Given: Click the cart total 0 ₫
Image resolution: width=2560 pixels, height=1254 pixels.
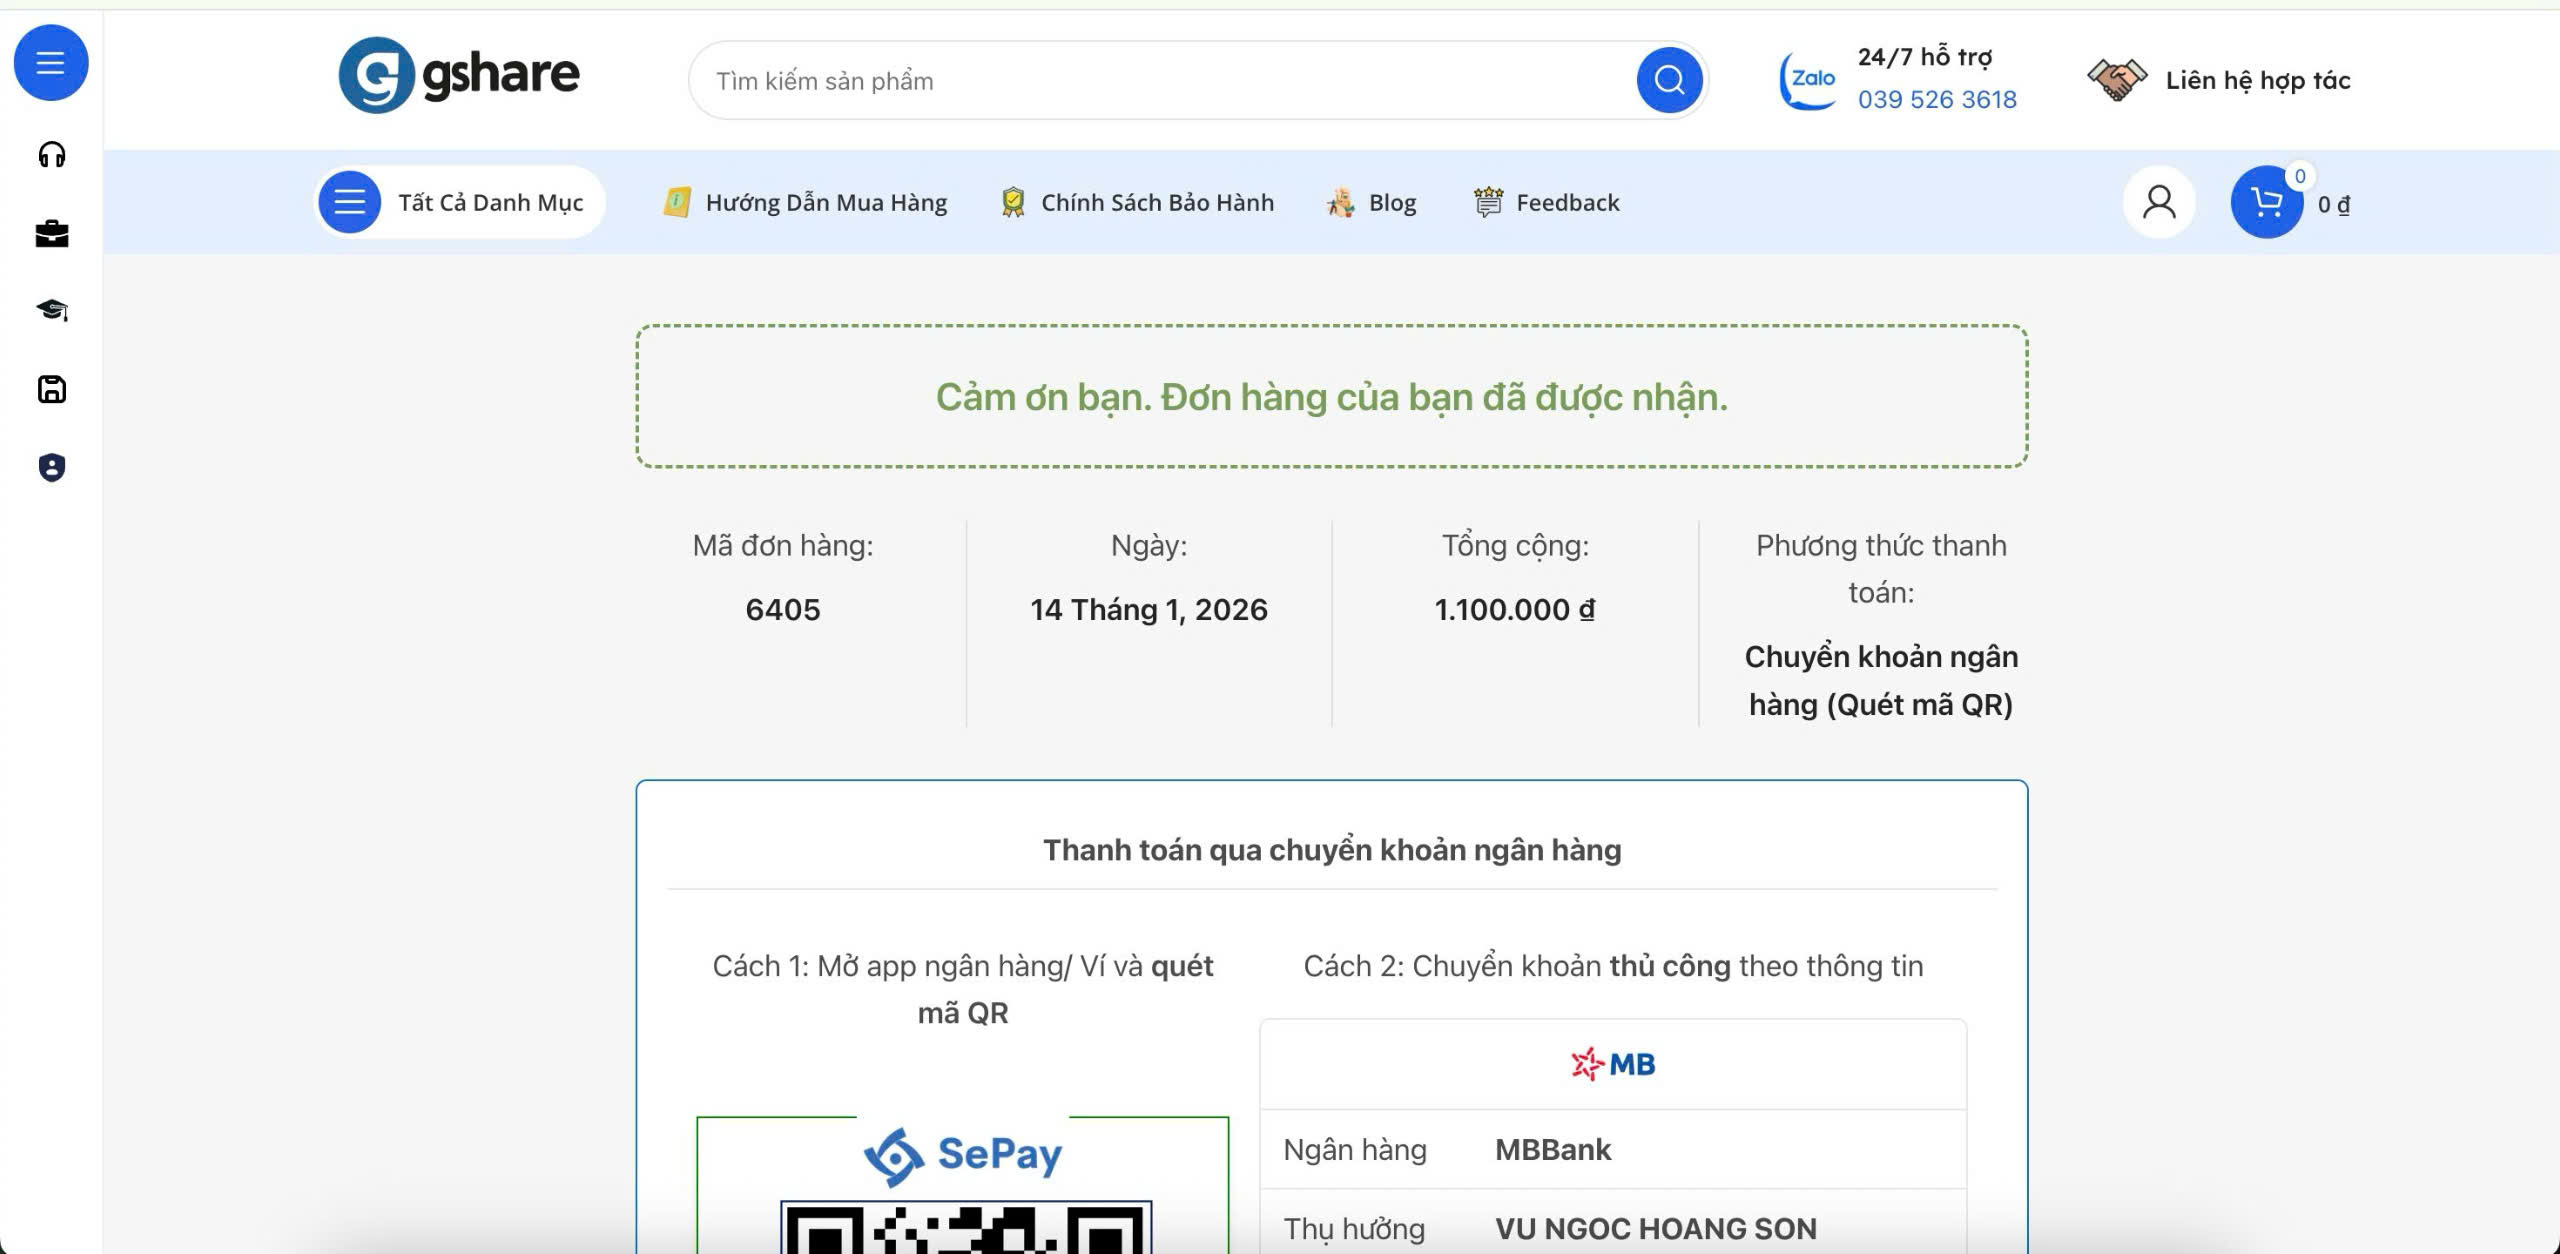Looking at the screenshot, I should pyautogui.click(x=2334, y=204).
